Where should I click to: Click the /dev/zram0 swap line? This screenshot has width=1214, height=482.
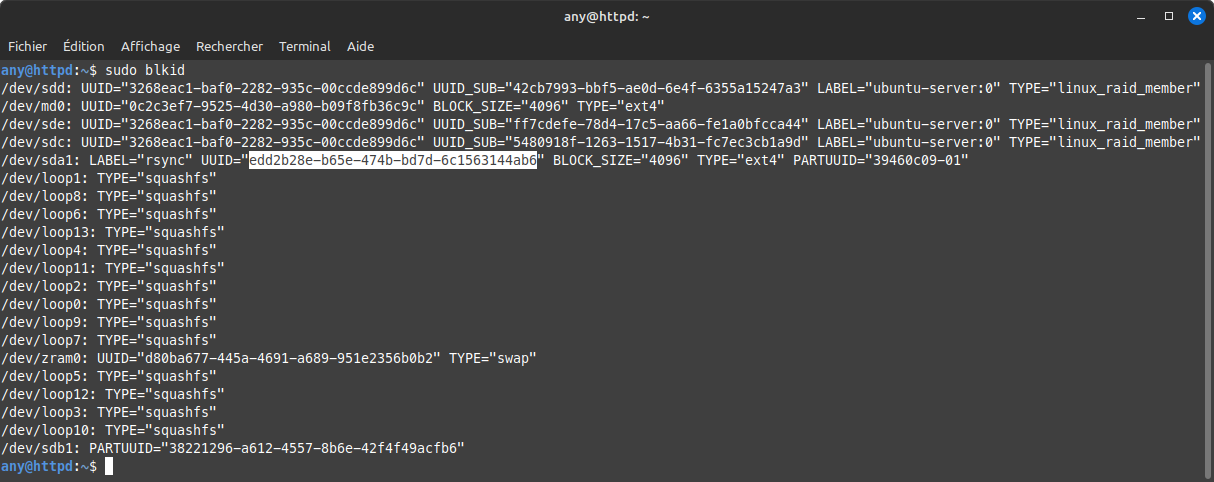[x=269, y=358]
